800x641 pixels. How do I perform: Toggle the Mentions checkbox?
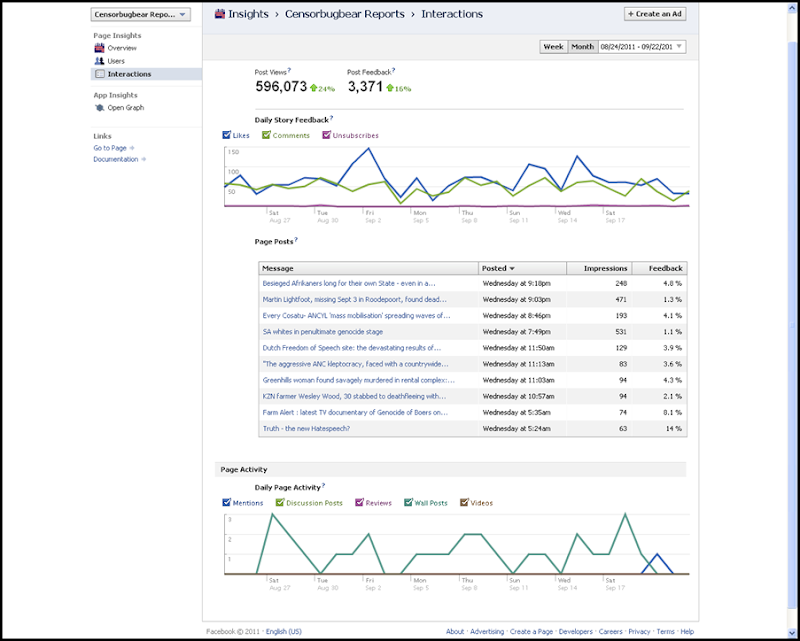click(x=227, y=503)
